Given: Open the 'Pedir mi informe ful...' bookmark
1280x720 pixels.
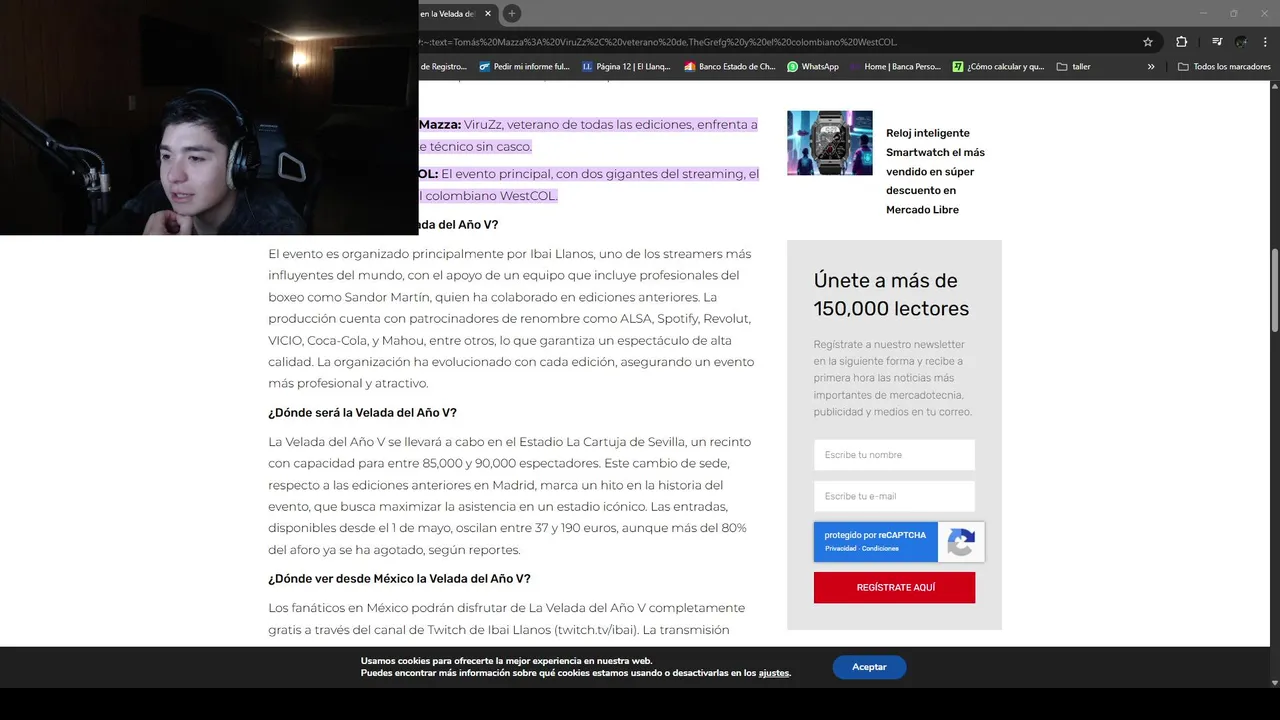Looking at the screenshot, I should coord(524,67).
